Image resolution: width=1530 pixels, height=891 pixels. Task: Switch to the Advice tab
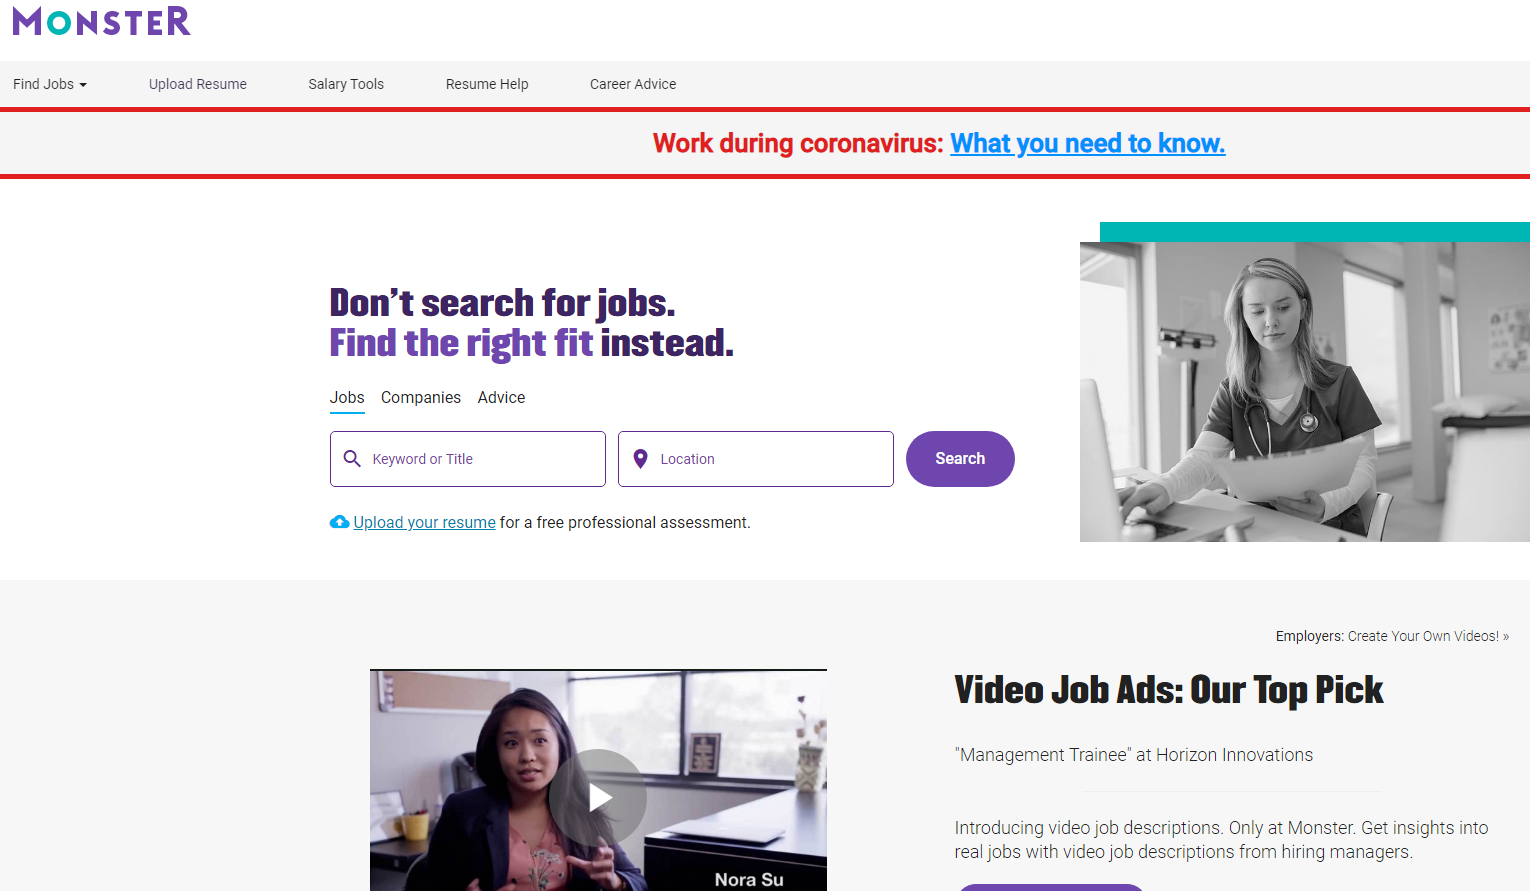[501, 398]
